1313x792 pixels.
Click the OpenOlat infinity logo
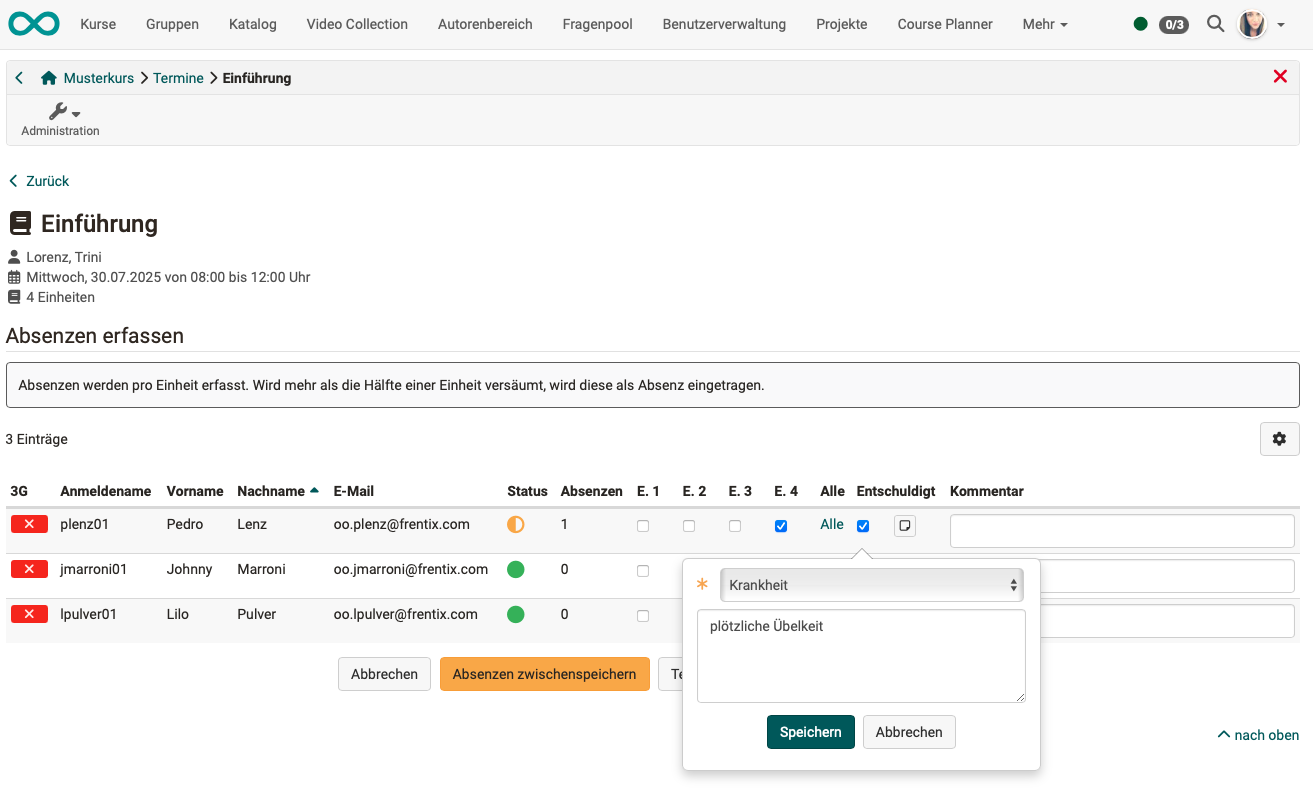point(33,23)
